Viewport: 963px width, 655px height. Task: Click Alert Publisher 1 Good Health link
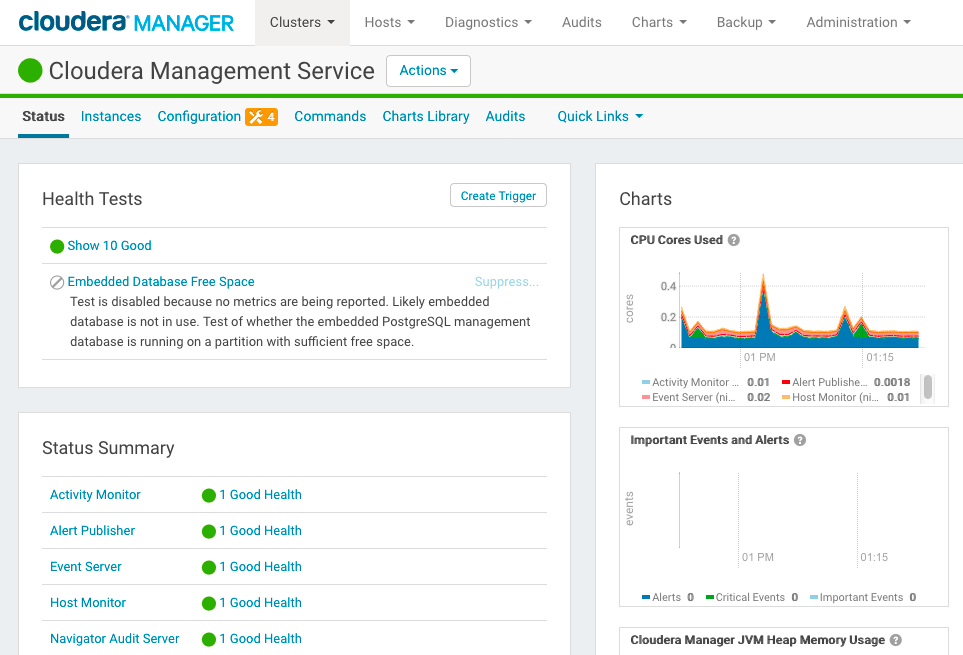pyautogui.click(x=260, y=530)
